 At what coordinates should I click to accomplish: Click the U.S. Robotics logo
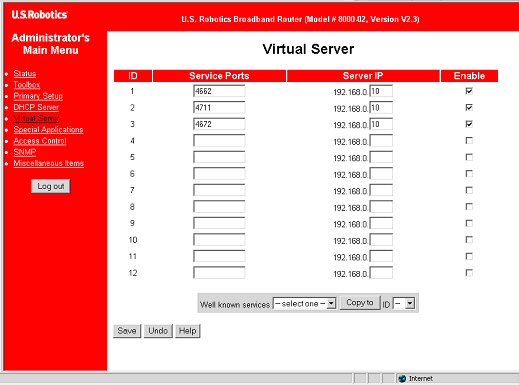[39, 15]
